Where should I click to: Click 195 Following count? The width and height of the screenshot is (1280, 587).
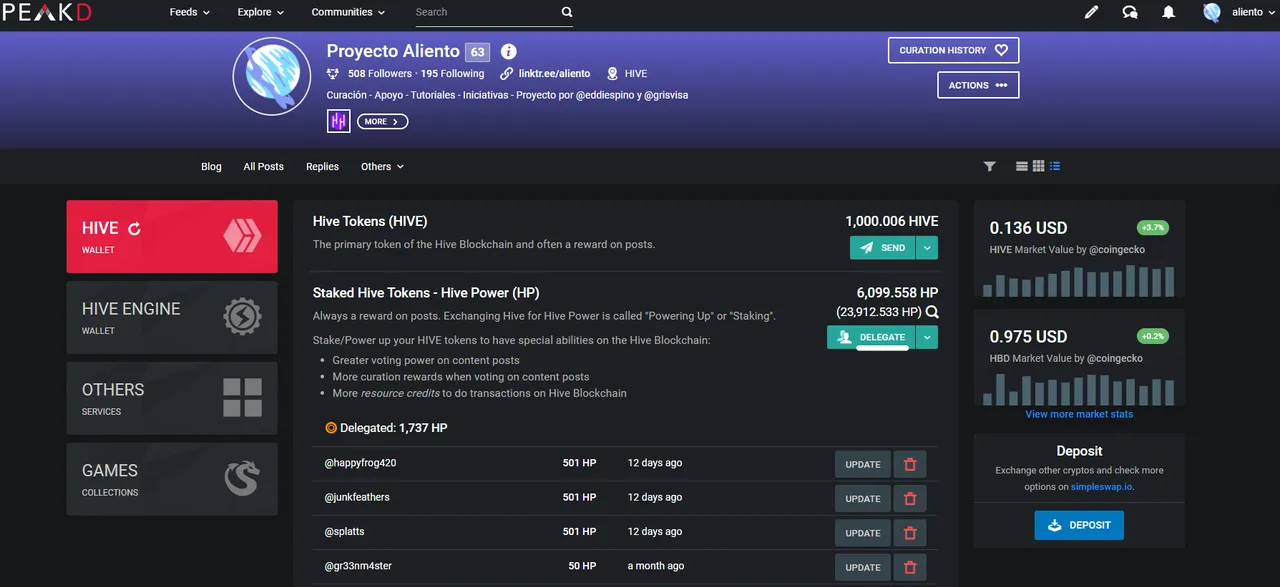[x=452, y=73]
